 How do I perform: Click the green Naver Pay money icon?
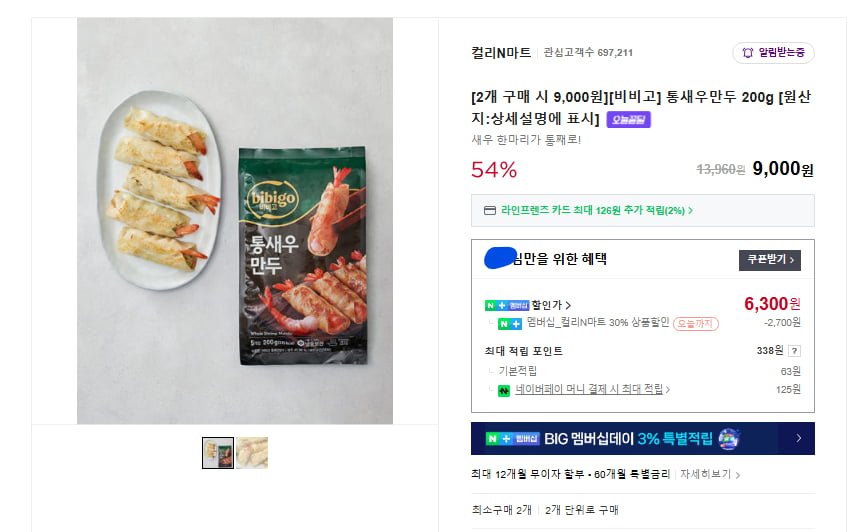click(504, 390)
